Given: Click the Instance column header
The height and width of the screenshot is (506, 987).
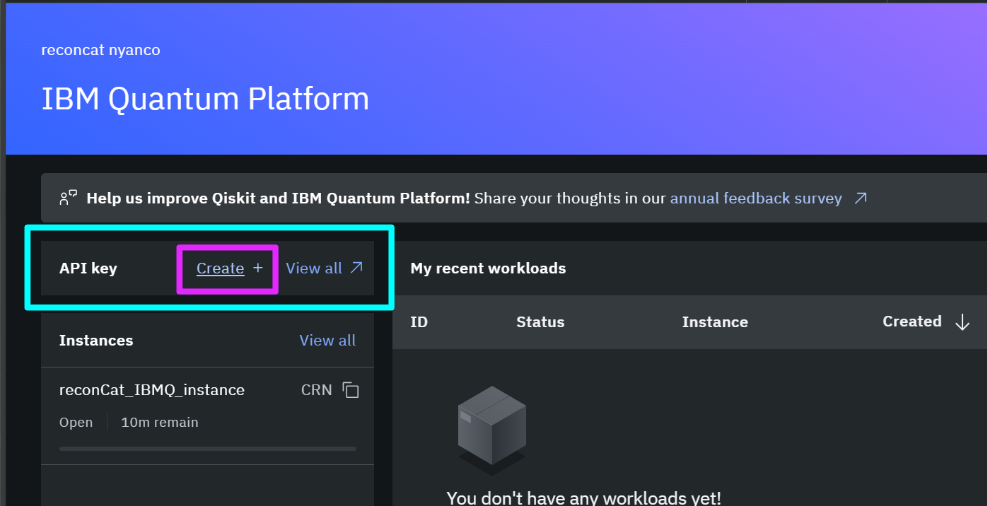Looking at the screenshot, I should (x=715, y=322).
